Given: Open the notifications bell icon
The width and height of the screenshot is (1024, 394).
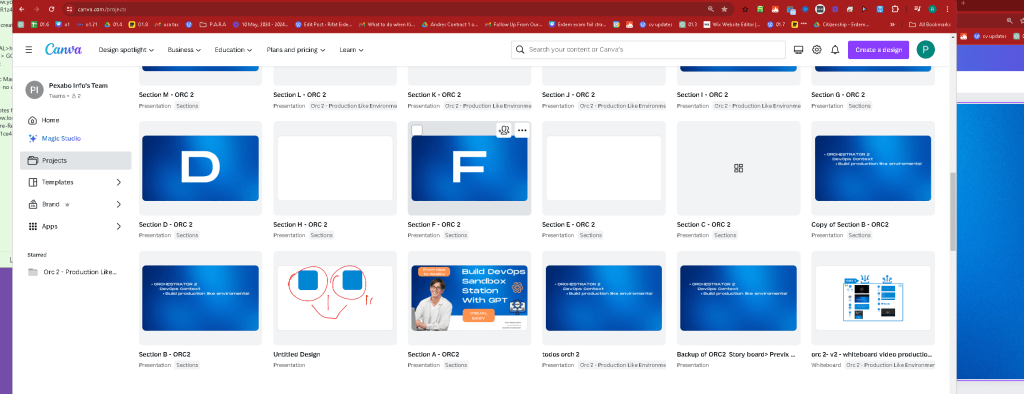Looking at the screenshot, I should [x=835, y=50].
